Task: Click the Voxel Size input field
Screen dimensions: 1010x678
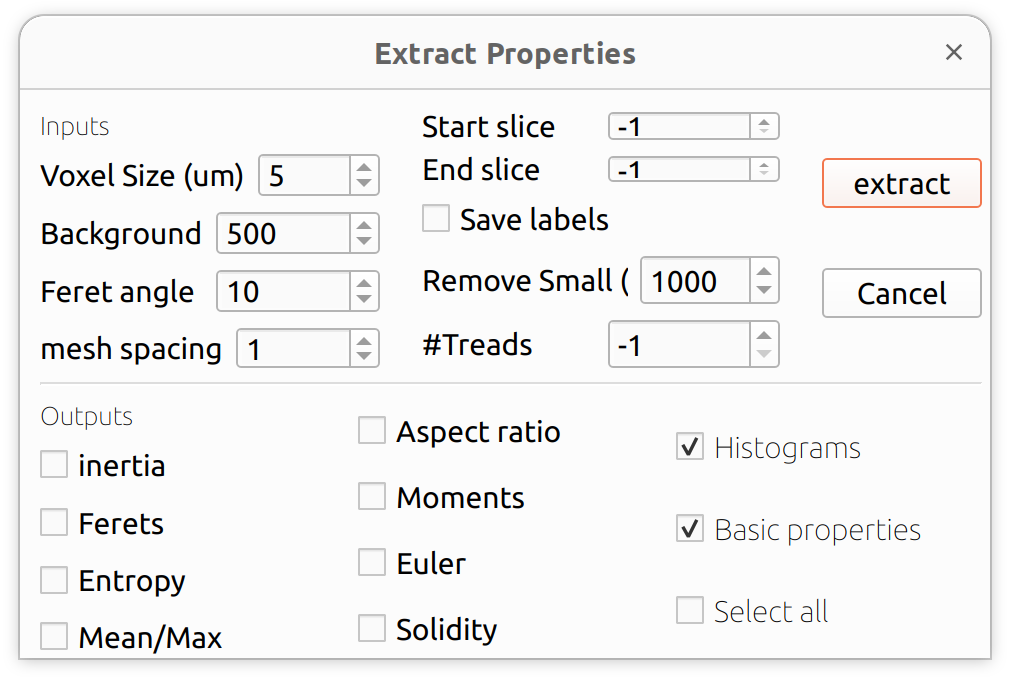Action: 304,176
